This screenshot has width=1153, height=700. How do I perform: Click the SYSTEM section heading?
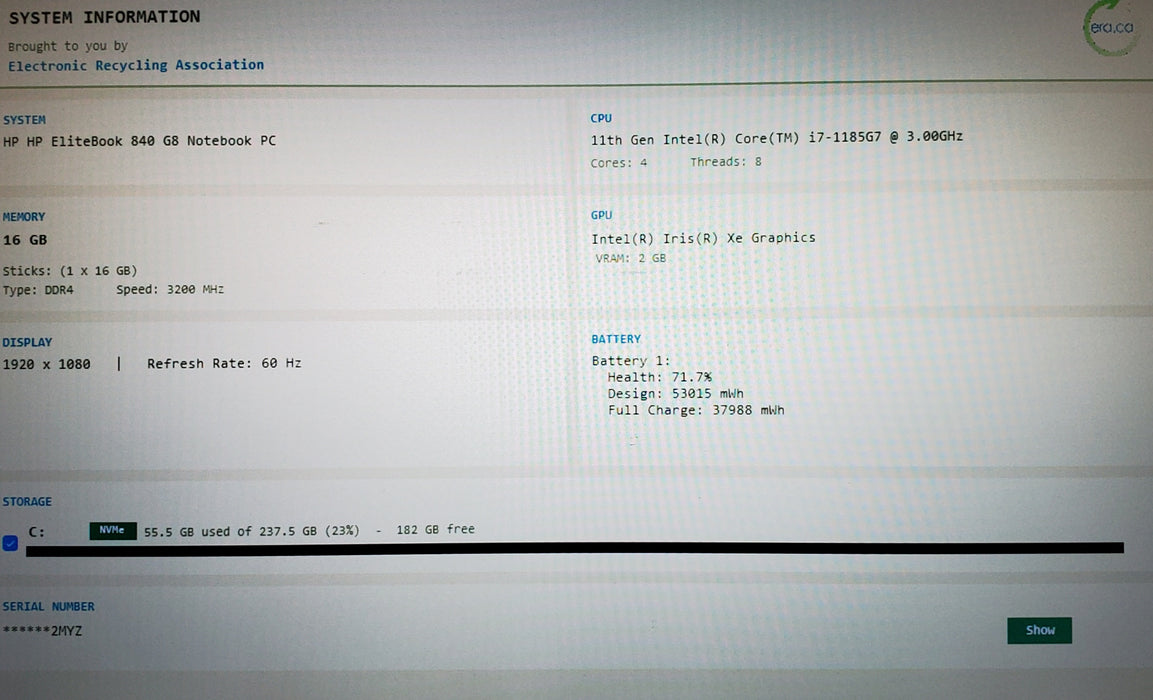(x=24, y=120)
